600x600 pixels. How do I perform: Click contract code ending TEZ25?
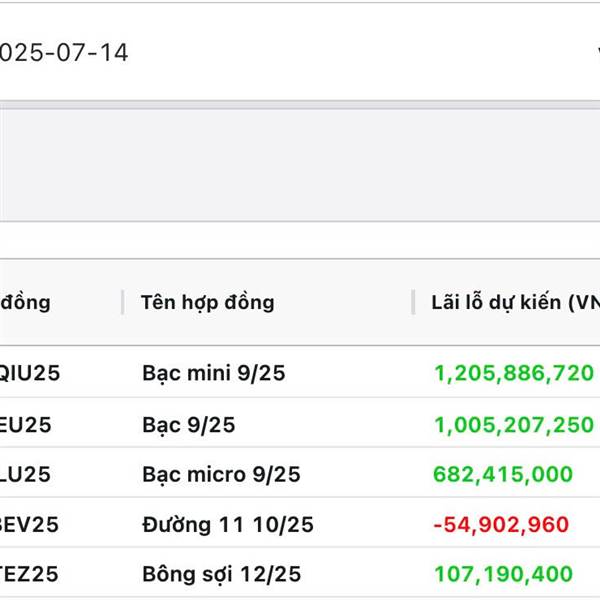29,574
